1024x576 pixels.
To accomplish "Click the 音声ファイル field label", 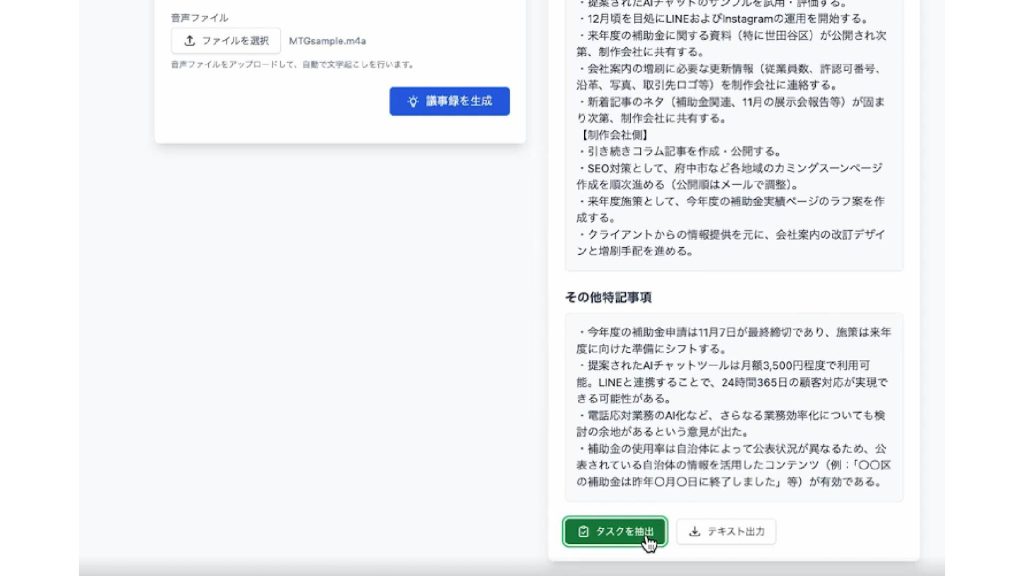I will tap(199, 18).
